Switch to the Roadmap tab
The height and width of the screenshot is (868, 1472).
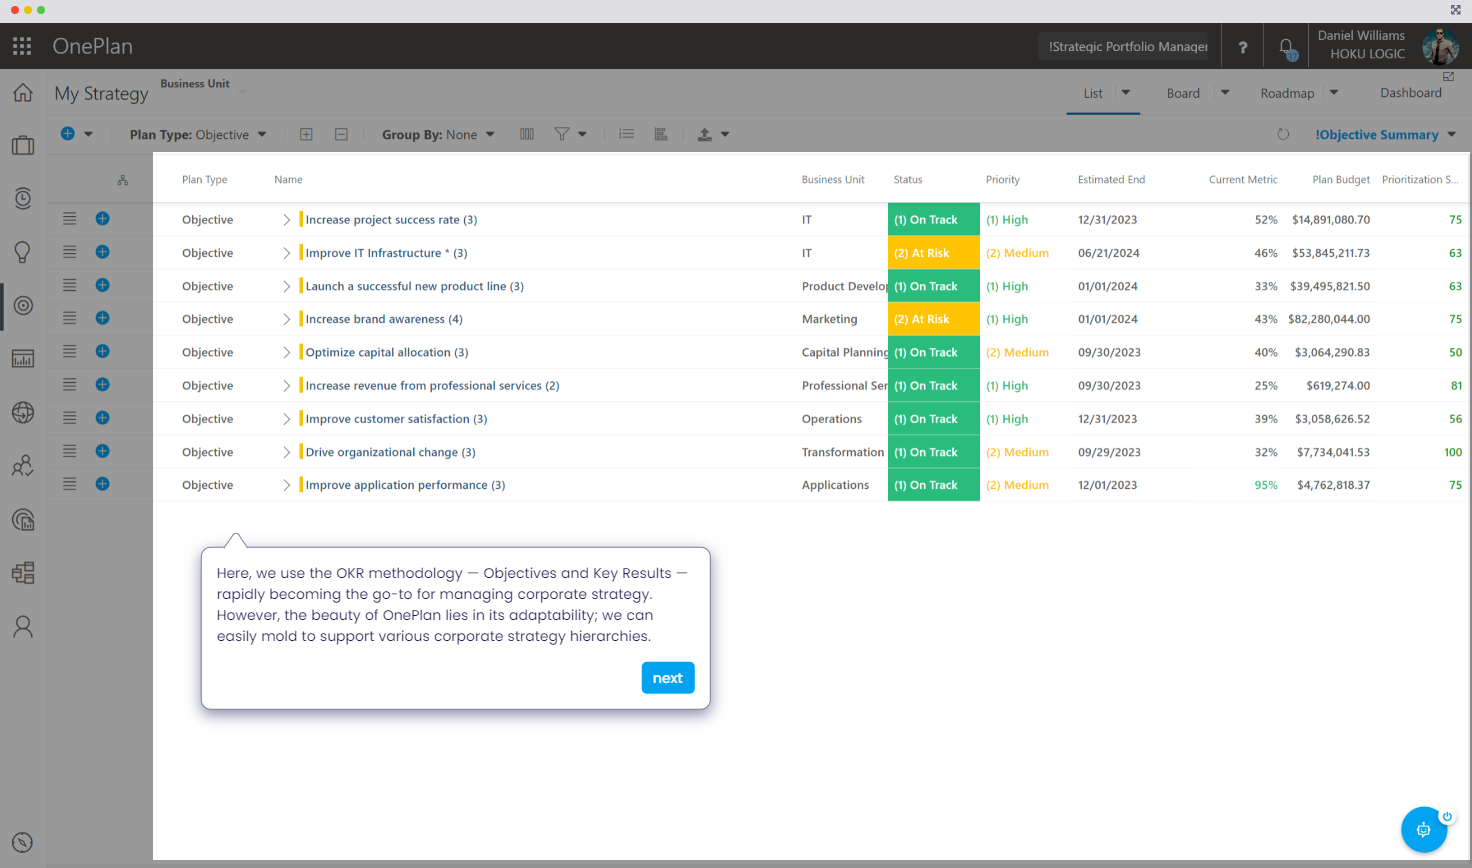coord(1287,93)
